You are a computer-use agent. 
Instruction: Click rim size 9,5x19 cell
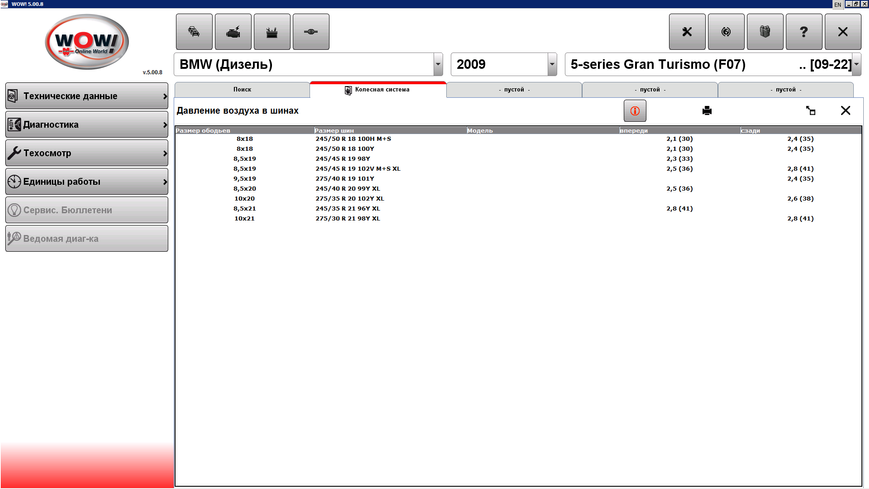tap(244, 179)
